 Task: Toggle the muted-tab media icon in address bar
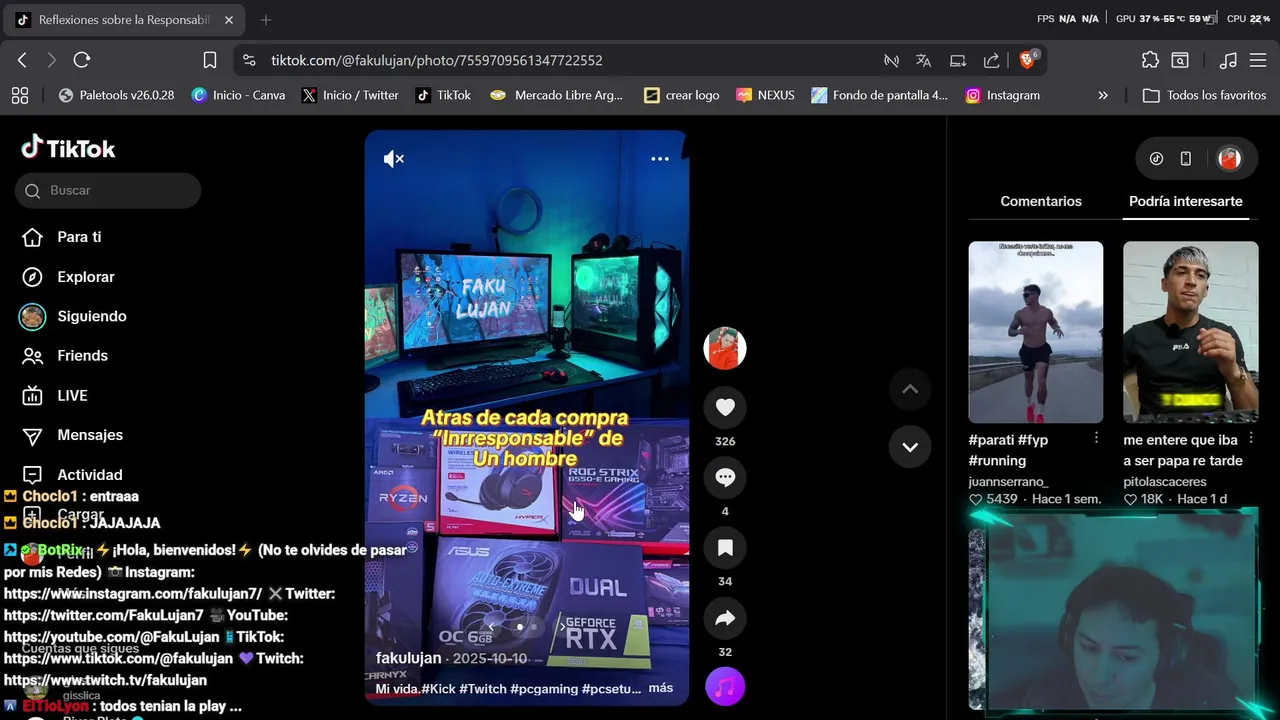[x=891, y=60]
